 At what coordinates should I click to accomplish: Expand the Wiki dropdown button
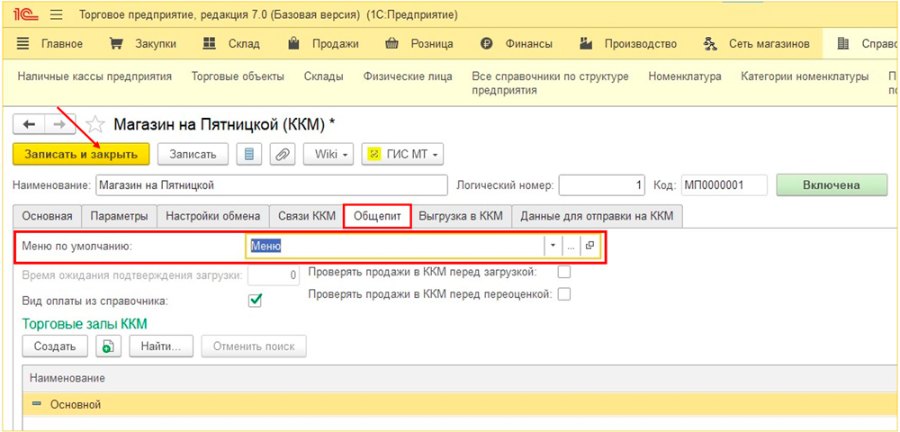pyautogui.click(x=328, y=154)
